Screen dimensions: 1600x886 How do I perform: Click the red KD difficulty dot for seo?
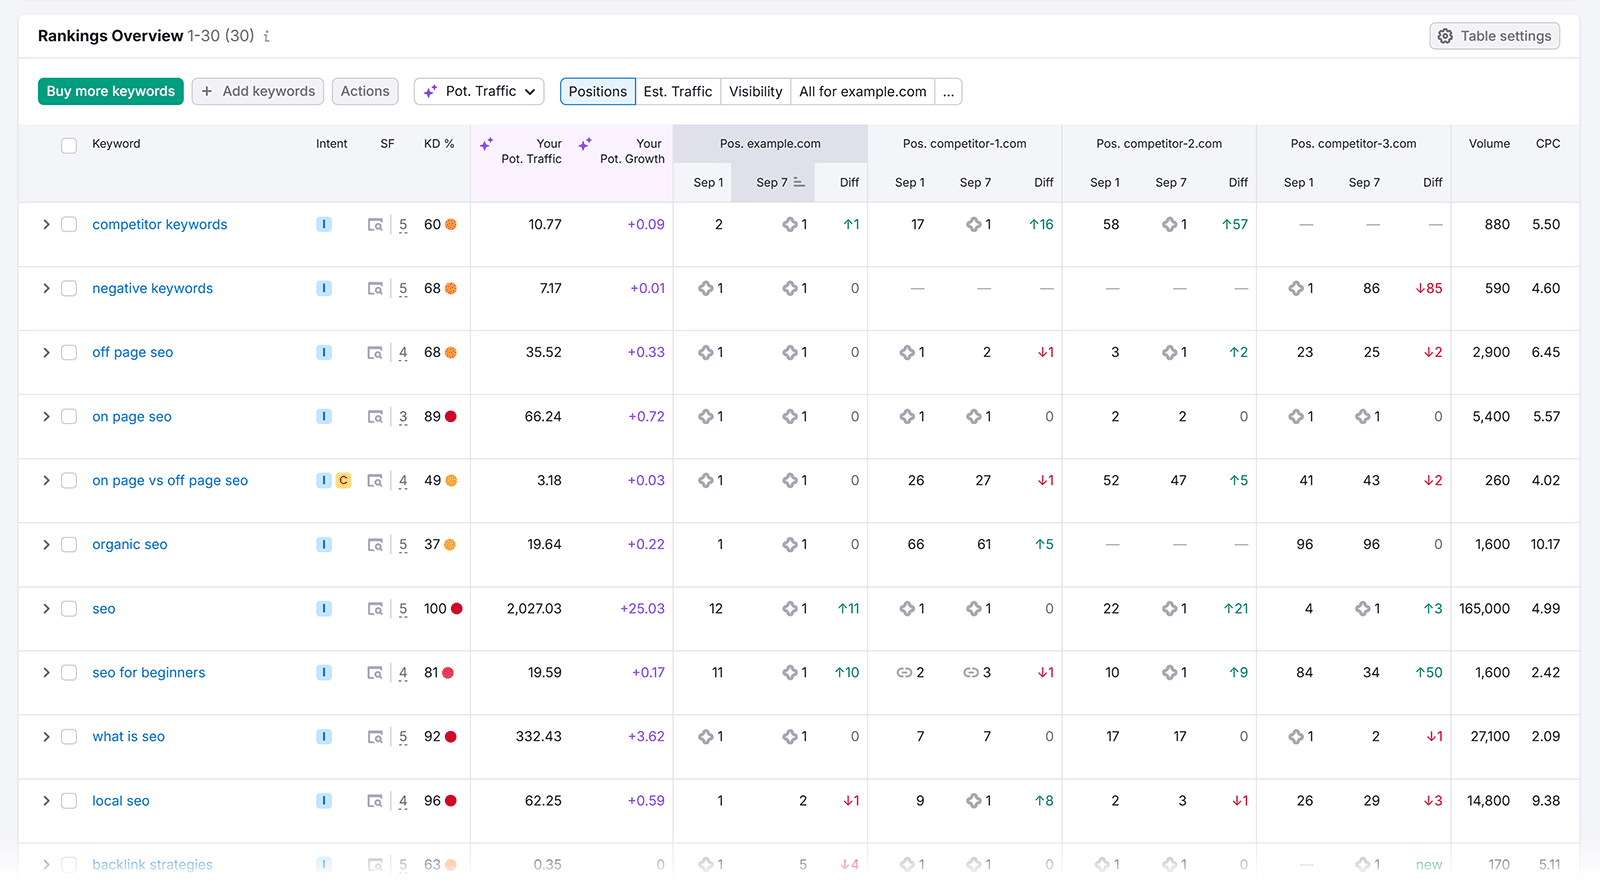[x=457, y=609]
